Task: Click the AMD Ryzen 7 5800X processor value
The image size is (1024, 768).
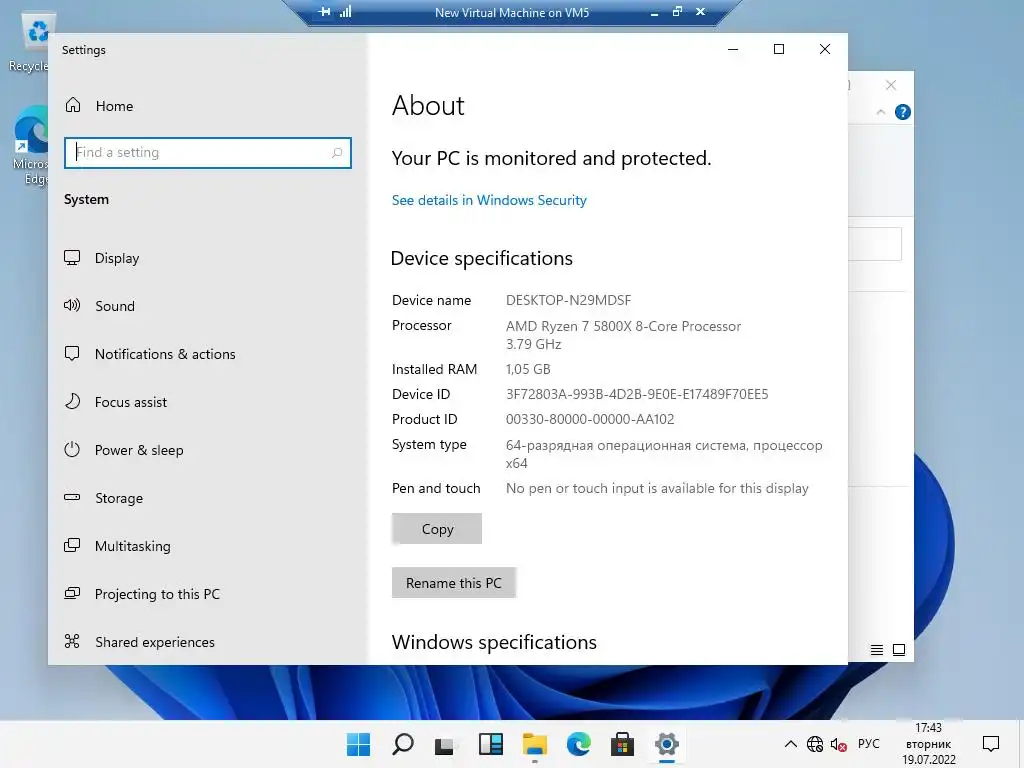Action: click(x=624, y=335)
